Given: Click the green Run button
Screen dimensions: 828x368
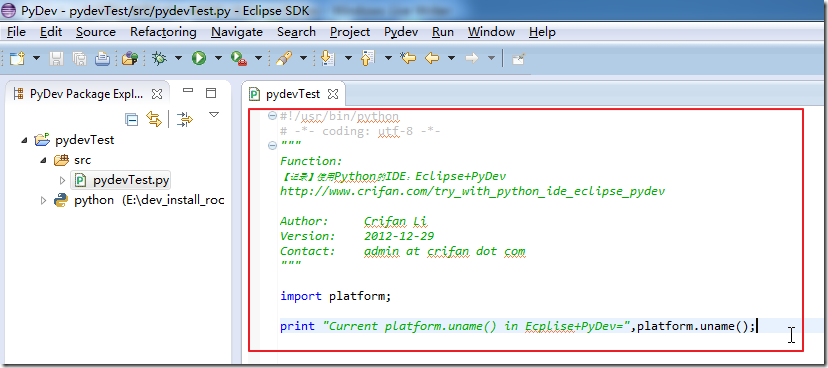Looking at the screenshot, I should 199,58.
